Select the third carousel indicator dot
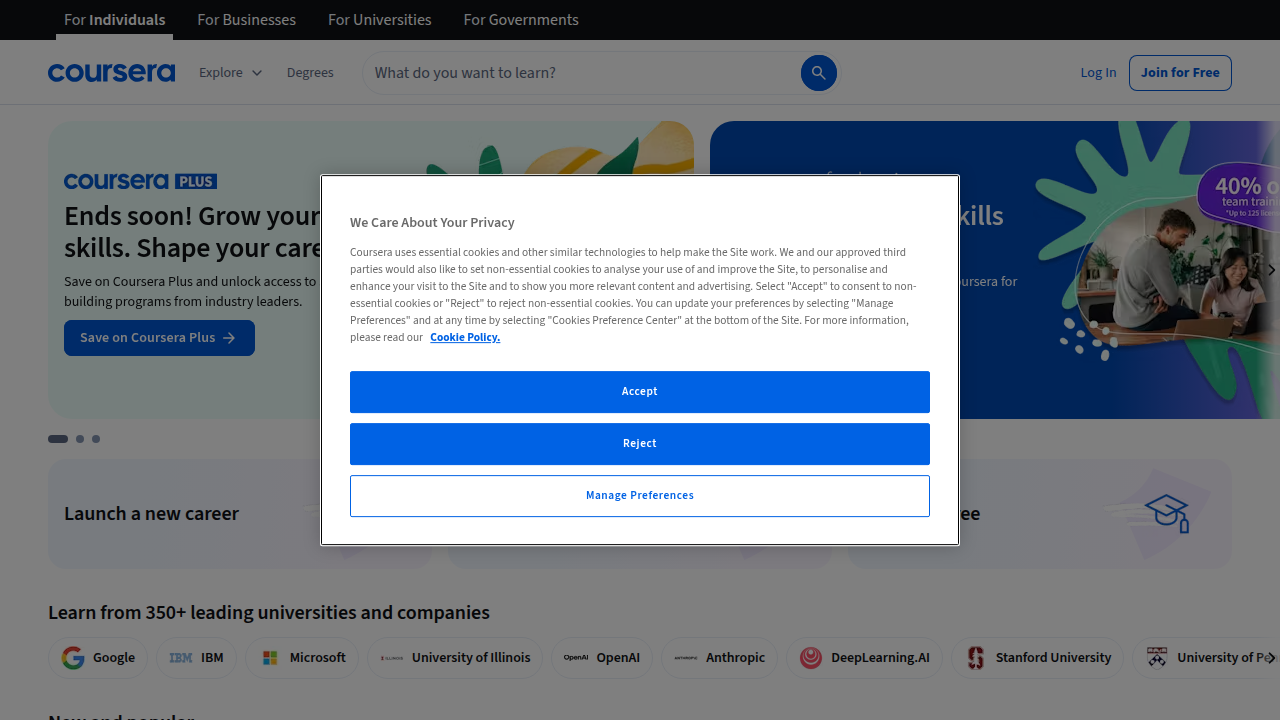Image resolution: width=1280 pixels, height=720 pixels. (95, 439)
